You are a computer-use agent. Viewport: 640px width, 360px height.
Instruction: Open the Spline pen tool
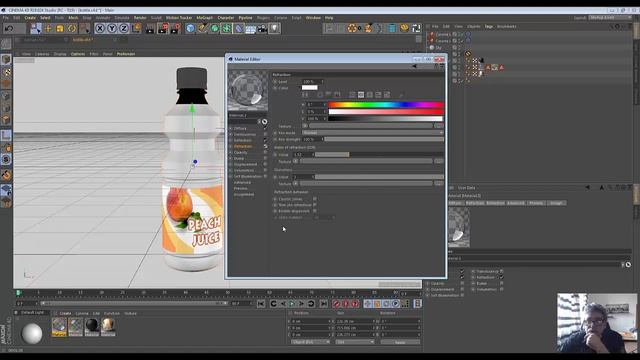pyautogui.click(x=202, y=28)
